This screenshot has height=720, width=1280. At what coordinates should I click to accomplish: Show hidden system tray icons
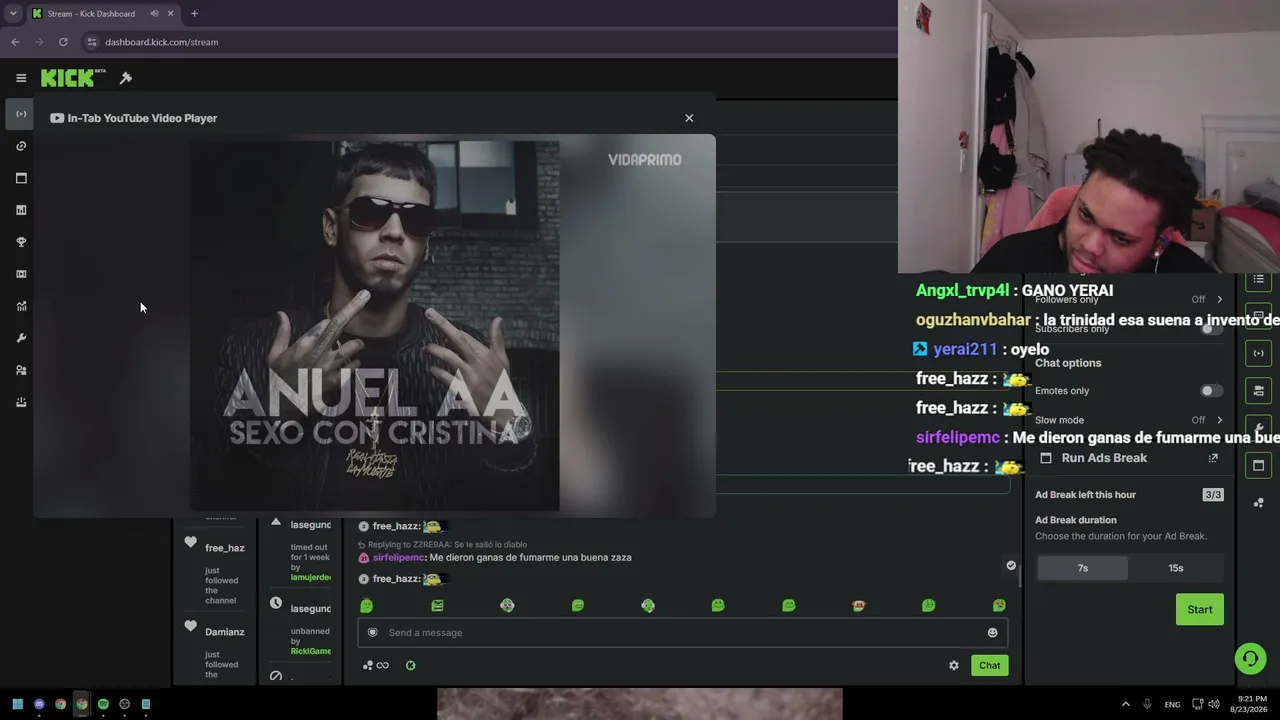click(x=1125, y=704)
